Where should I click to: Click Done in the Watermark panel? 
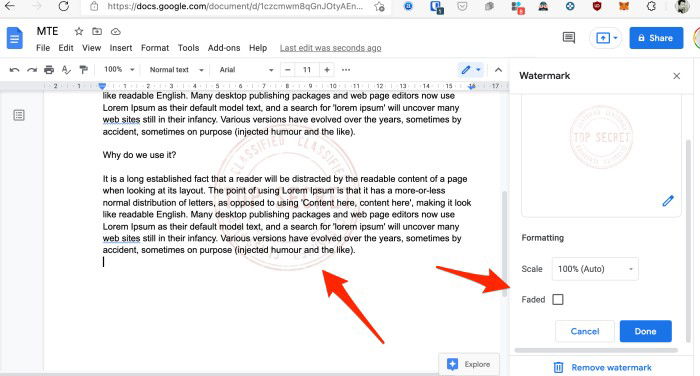[x=646, y=331]
